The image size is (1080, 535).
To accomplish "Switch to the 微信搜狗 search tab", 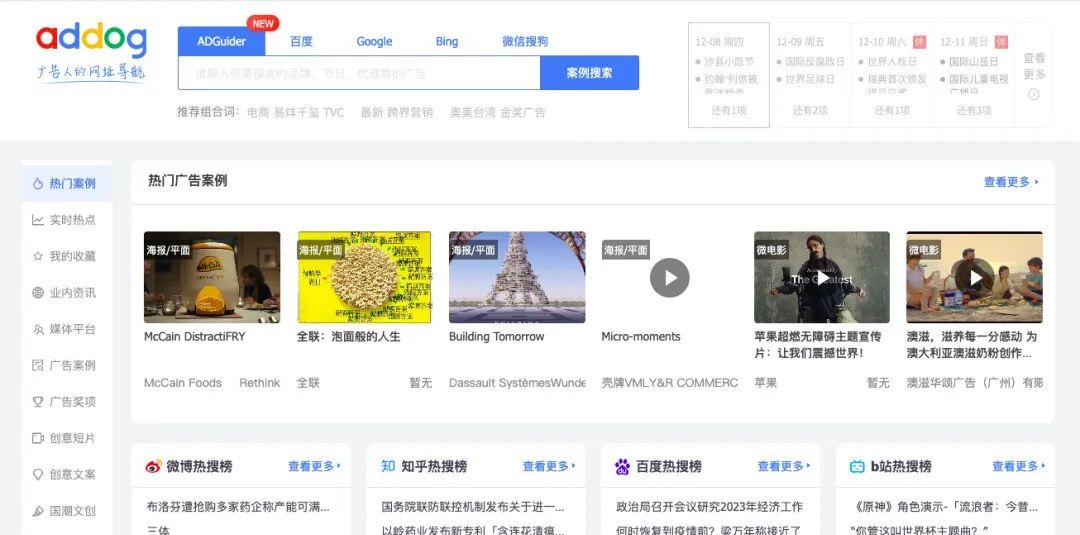I will point(525,41).
